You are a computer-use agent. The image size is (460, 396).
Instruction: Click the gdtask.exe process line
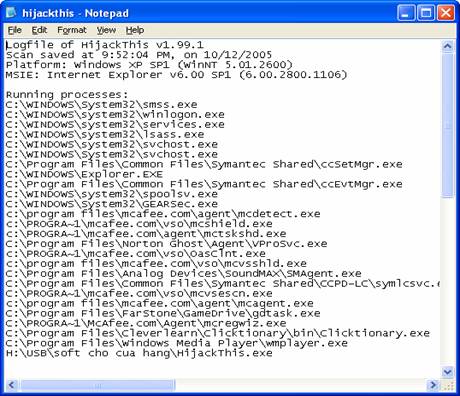(x=163, y=313)
